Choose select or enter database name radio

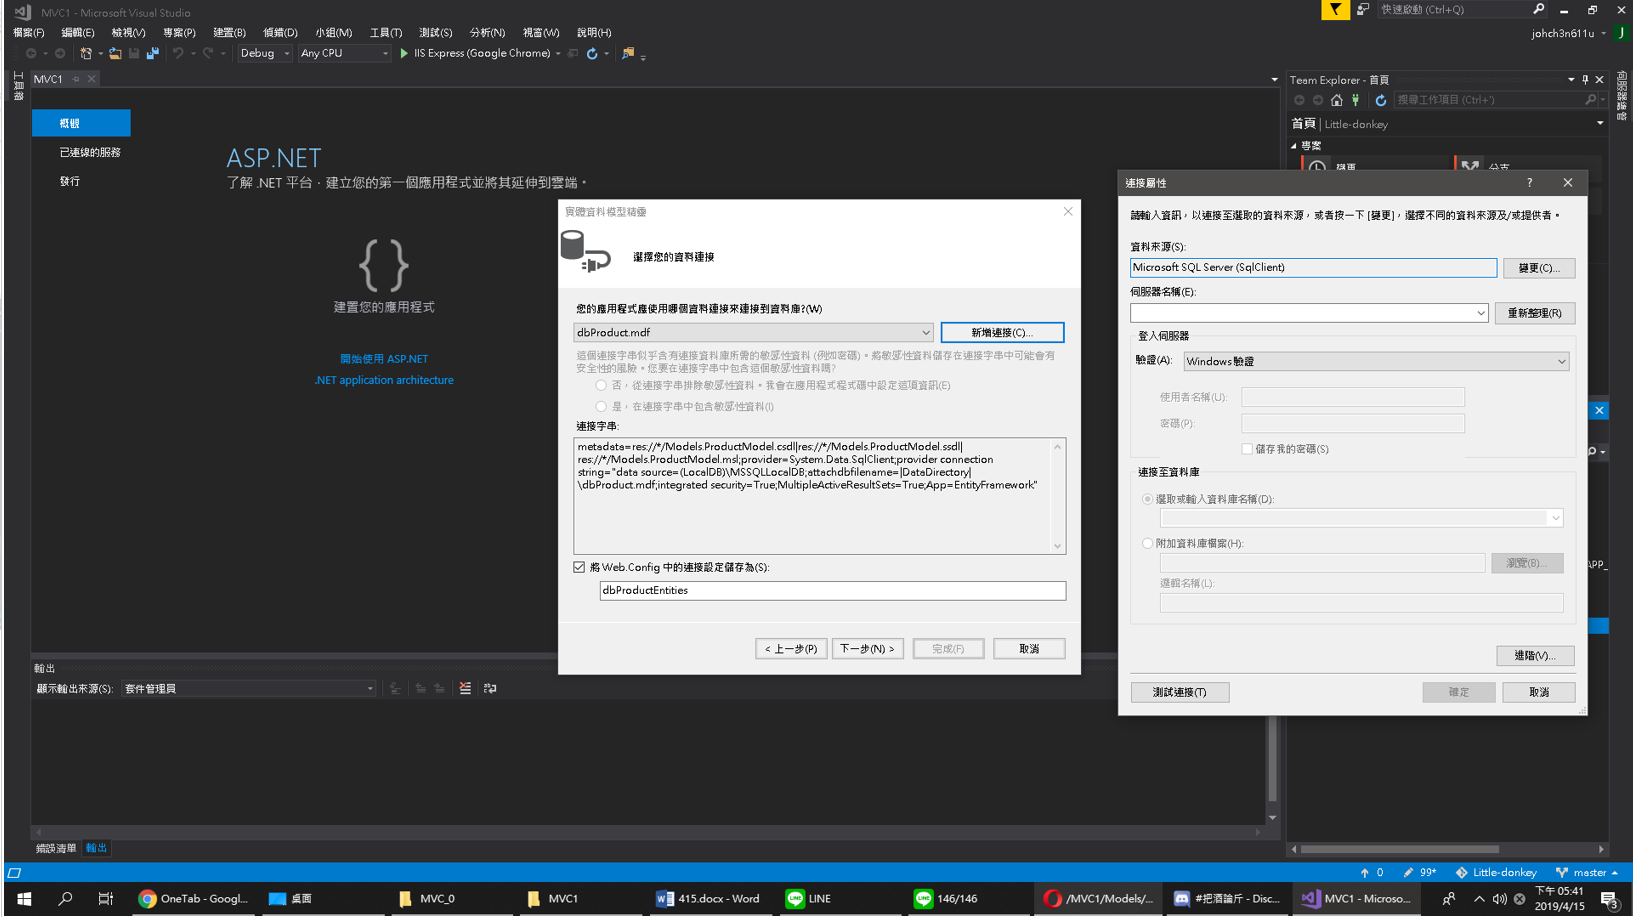tap(1147, 499)
